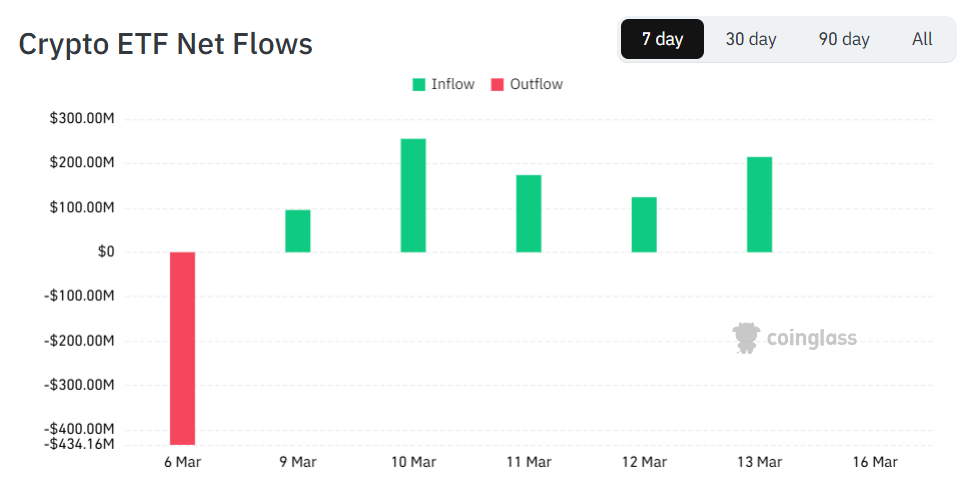Click the -$434.16M axis label

pos(82,444)
